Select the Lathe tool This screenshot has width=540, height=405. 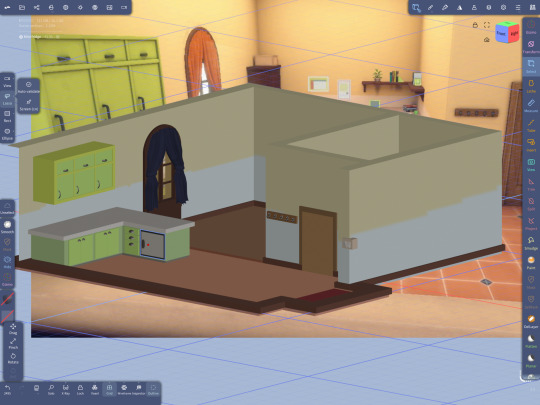(531, 86)
